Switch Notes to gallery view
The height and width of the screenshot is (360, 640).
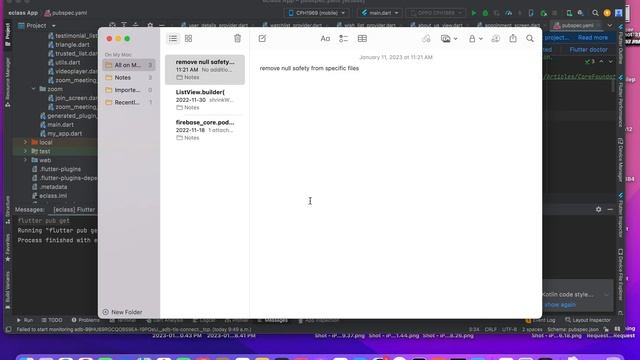coord(188,39)
